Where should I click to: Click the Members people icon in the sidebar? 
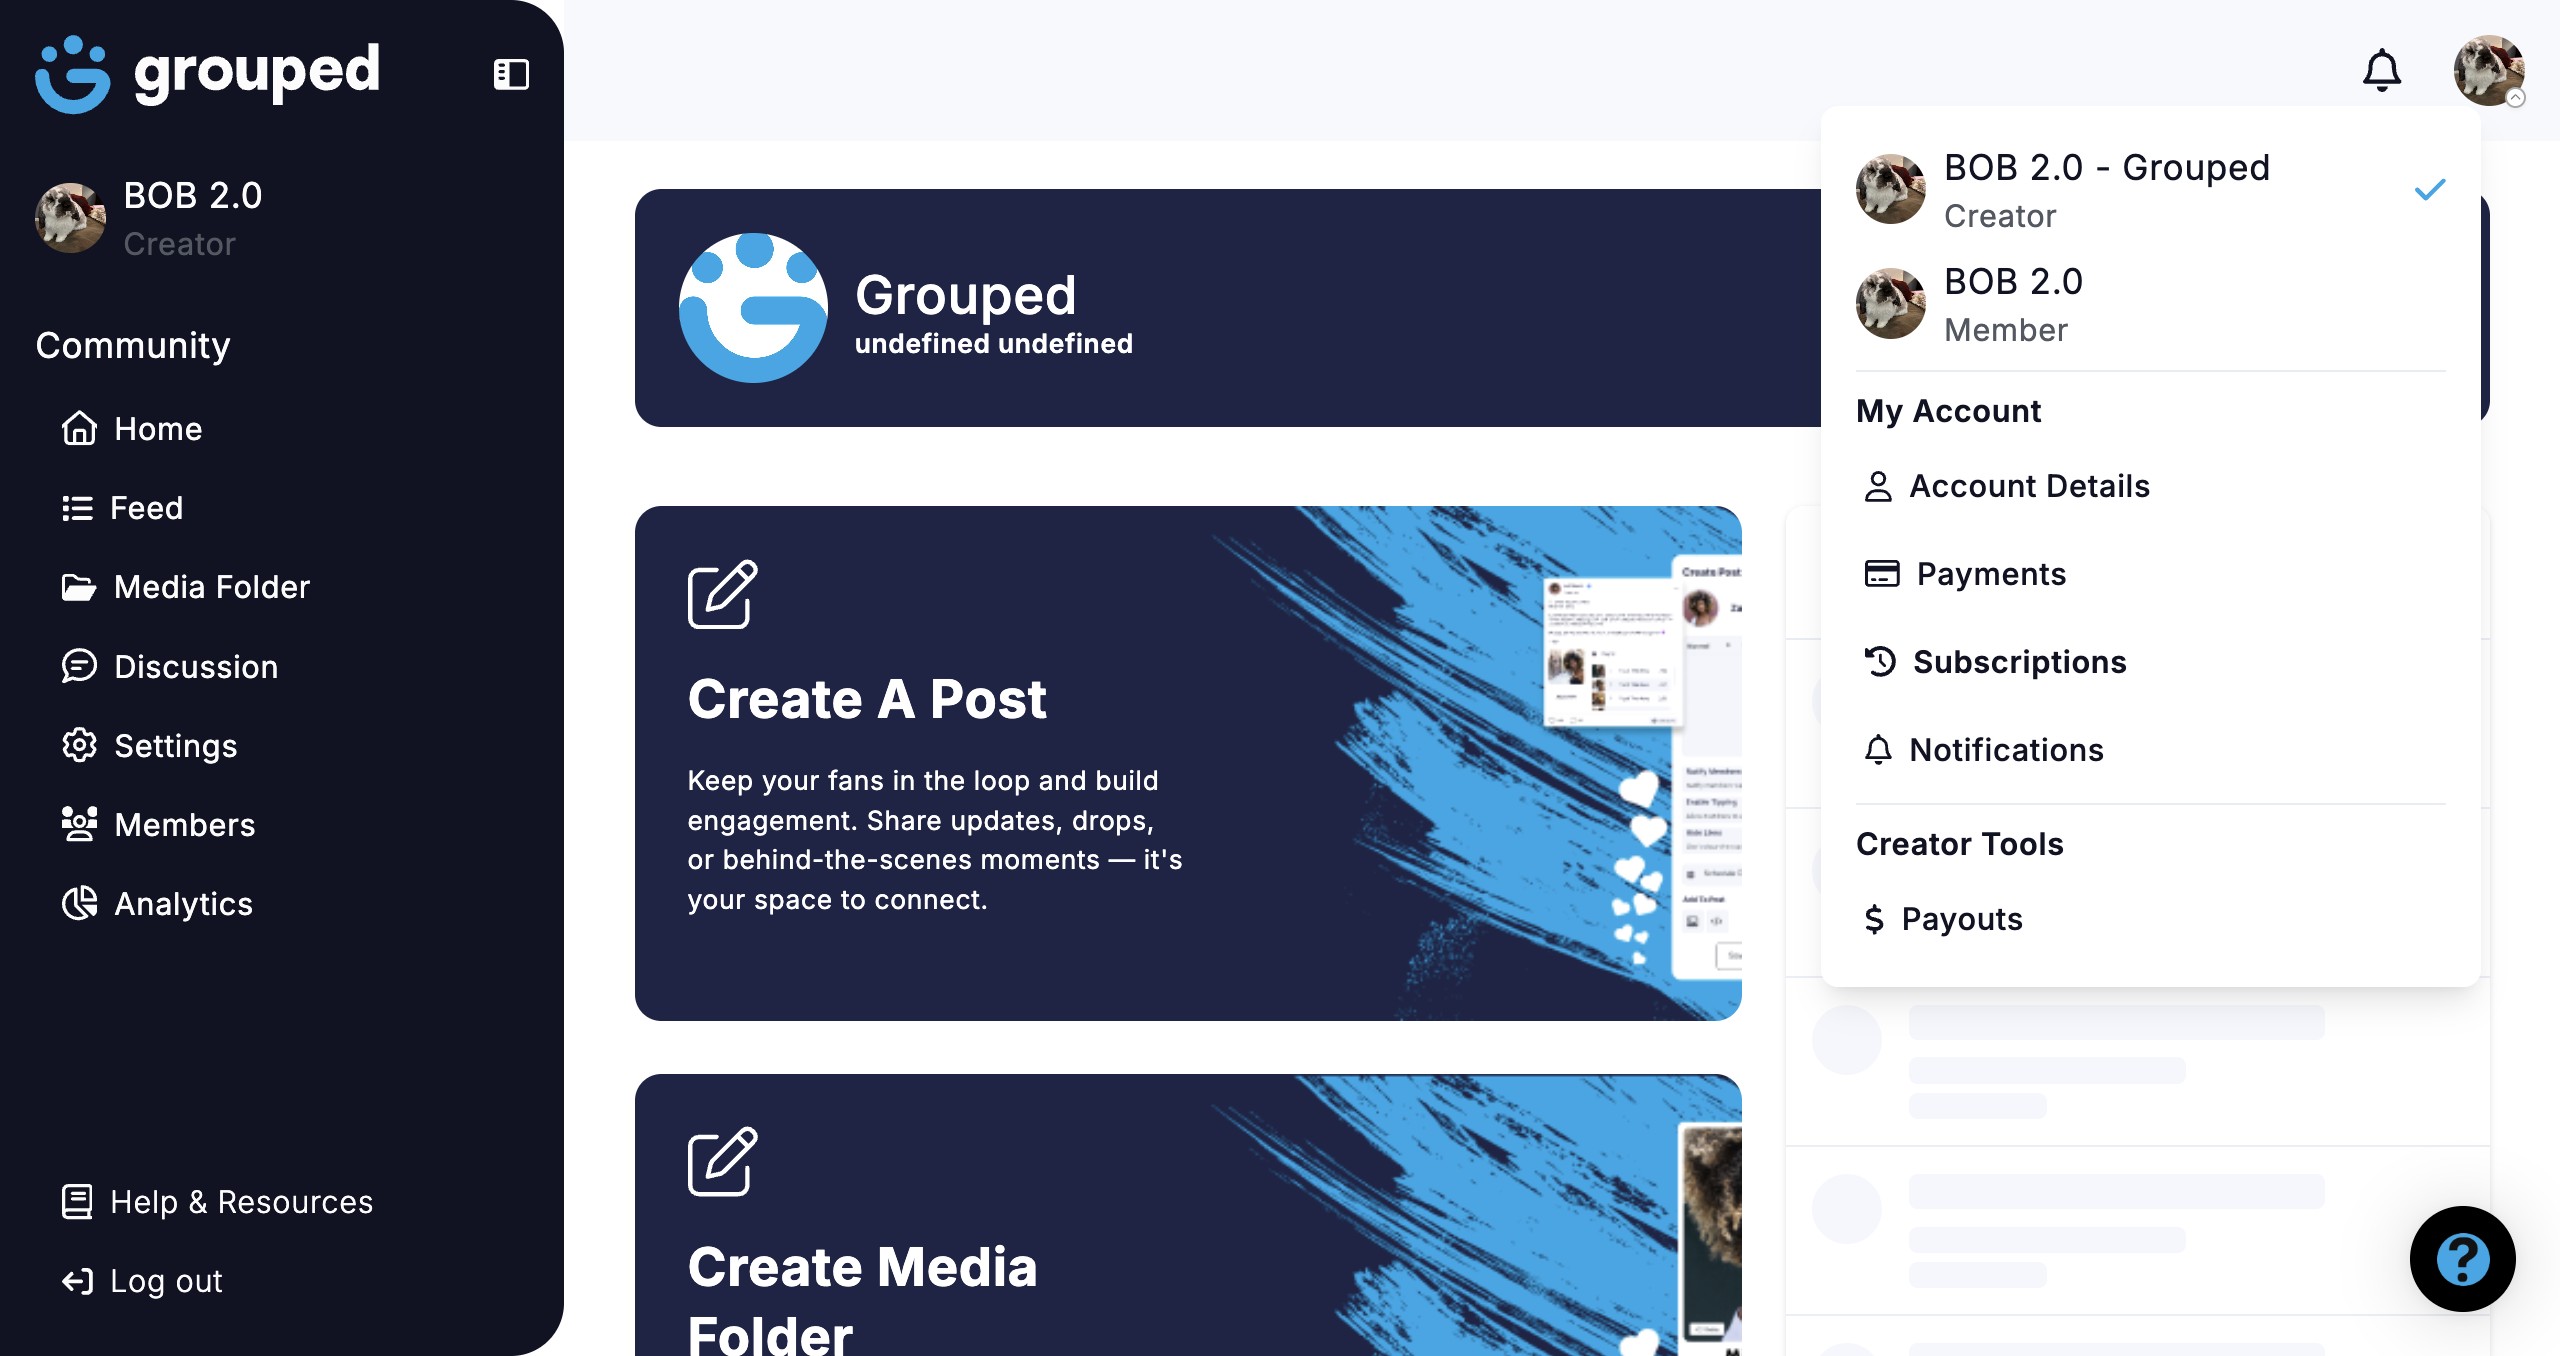[x=79, y=824]
